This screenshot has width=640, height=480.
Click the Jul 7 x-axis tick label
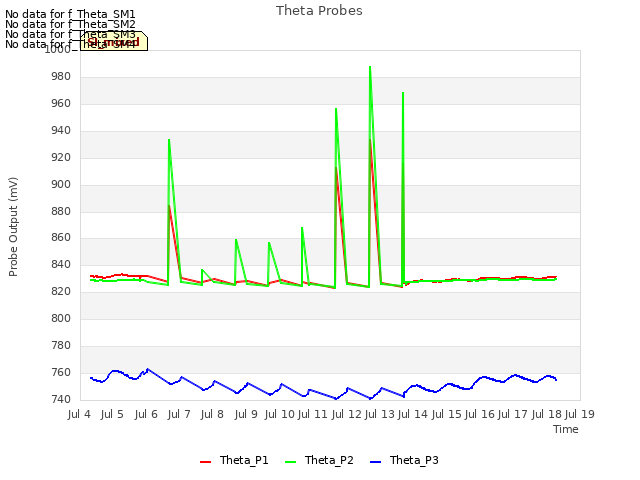click(179, 414)
